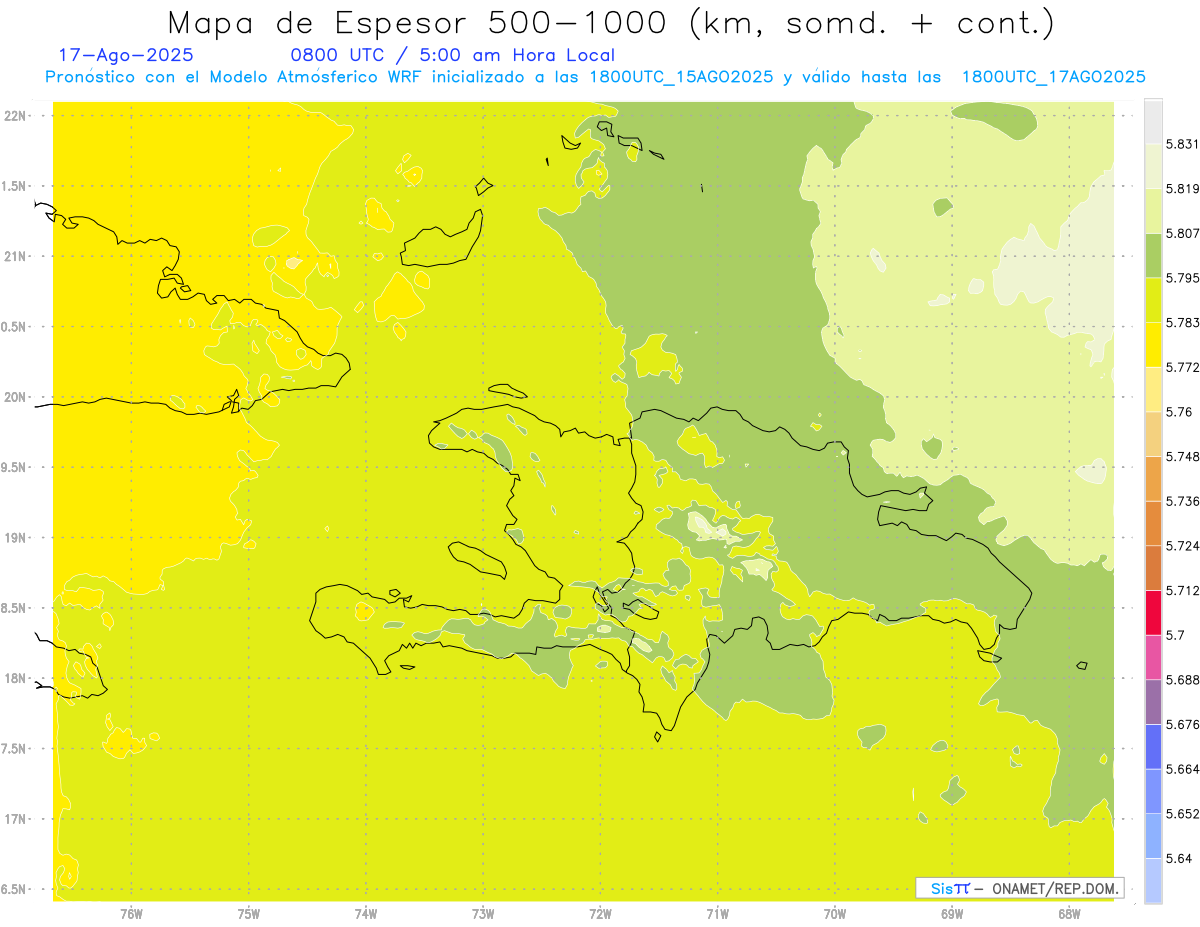Click the yellow-green swatch between 5.795 and 5.783
Viewport: 1200px width, 927px height.
pyautogui.click(x=1153, y=300)
